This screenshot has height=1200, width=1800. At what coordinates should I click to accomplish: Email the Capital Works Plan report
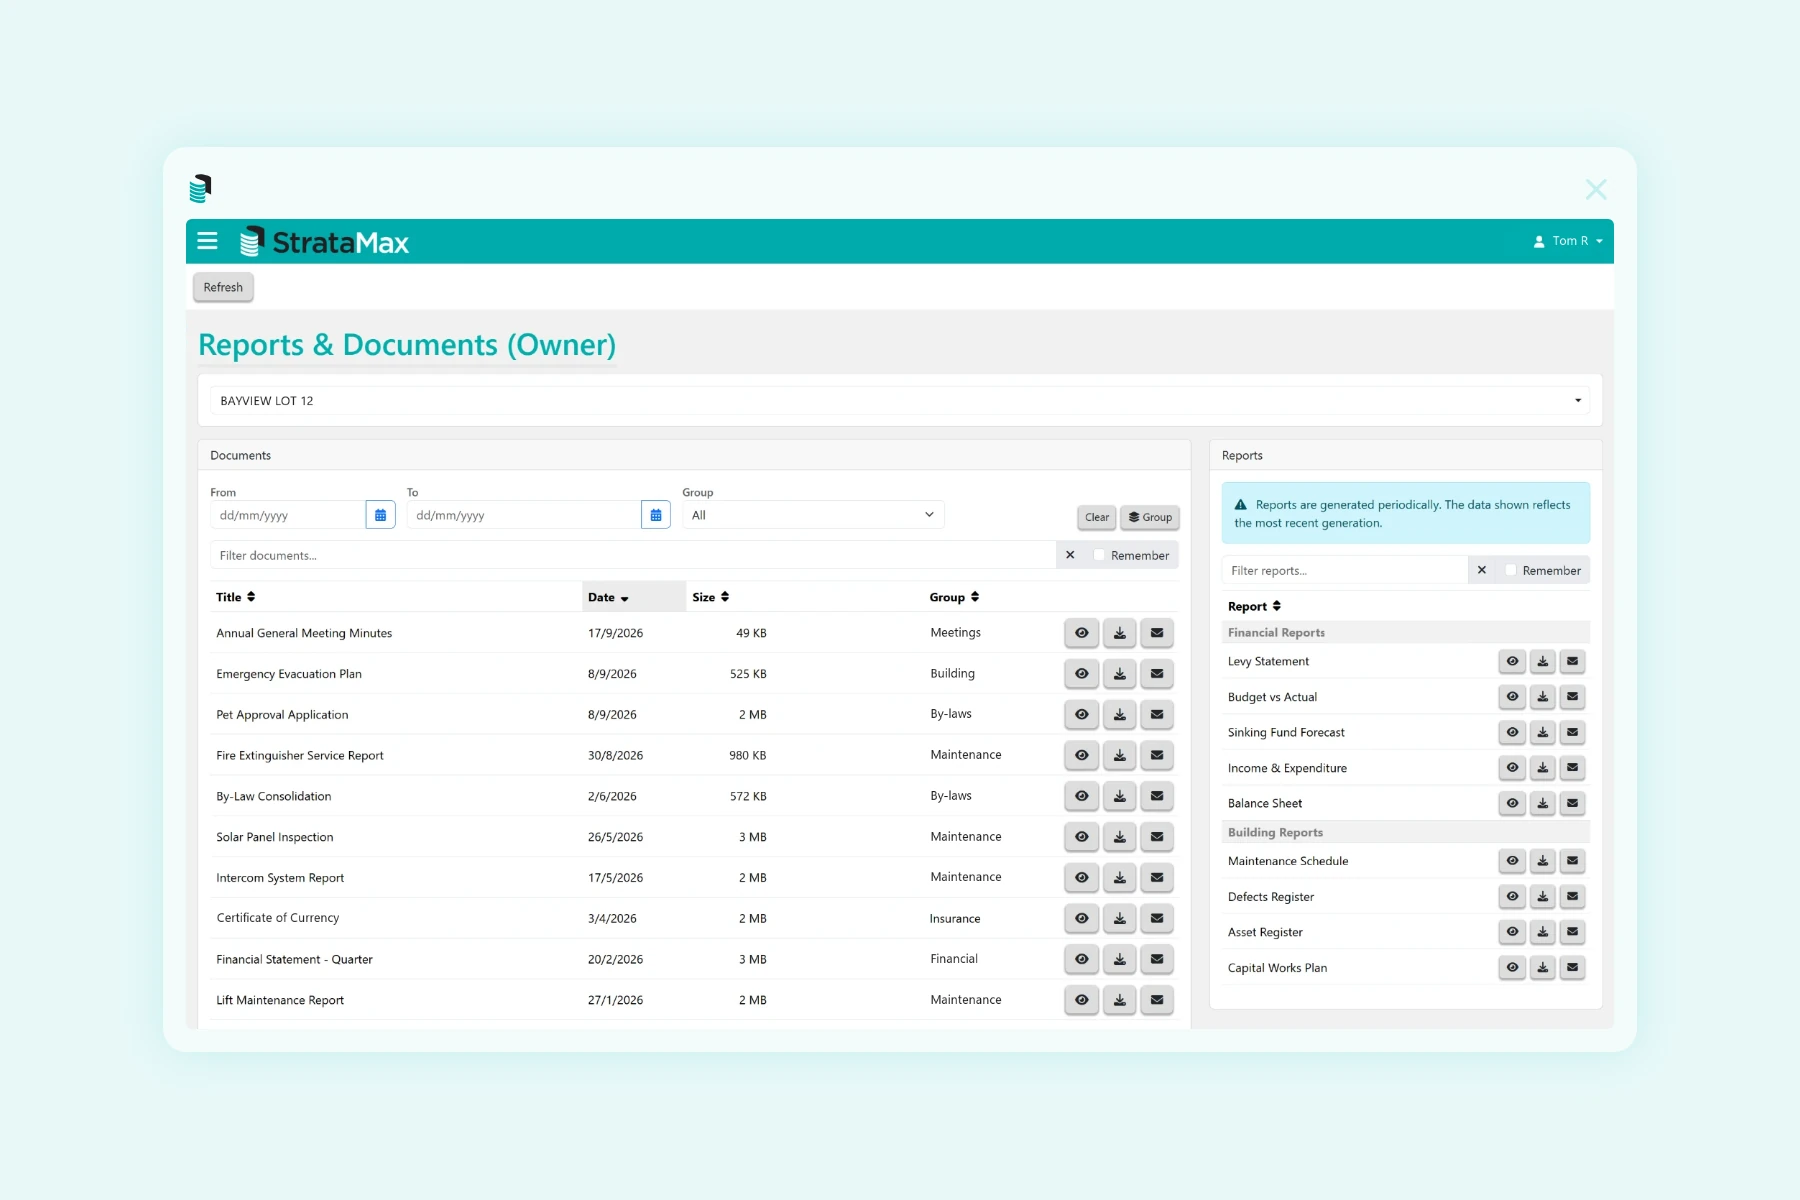1573,968
